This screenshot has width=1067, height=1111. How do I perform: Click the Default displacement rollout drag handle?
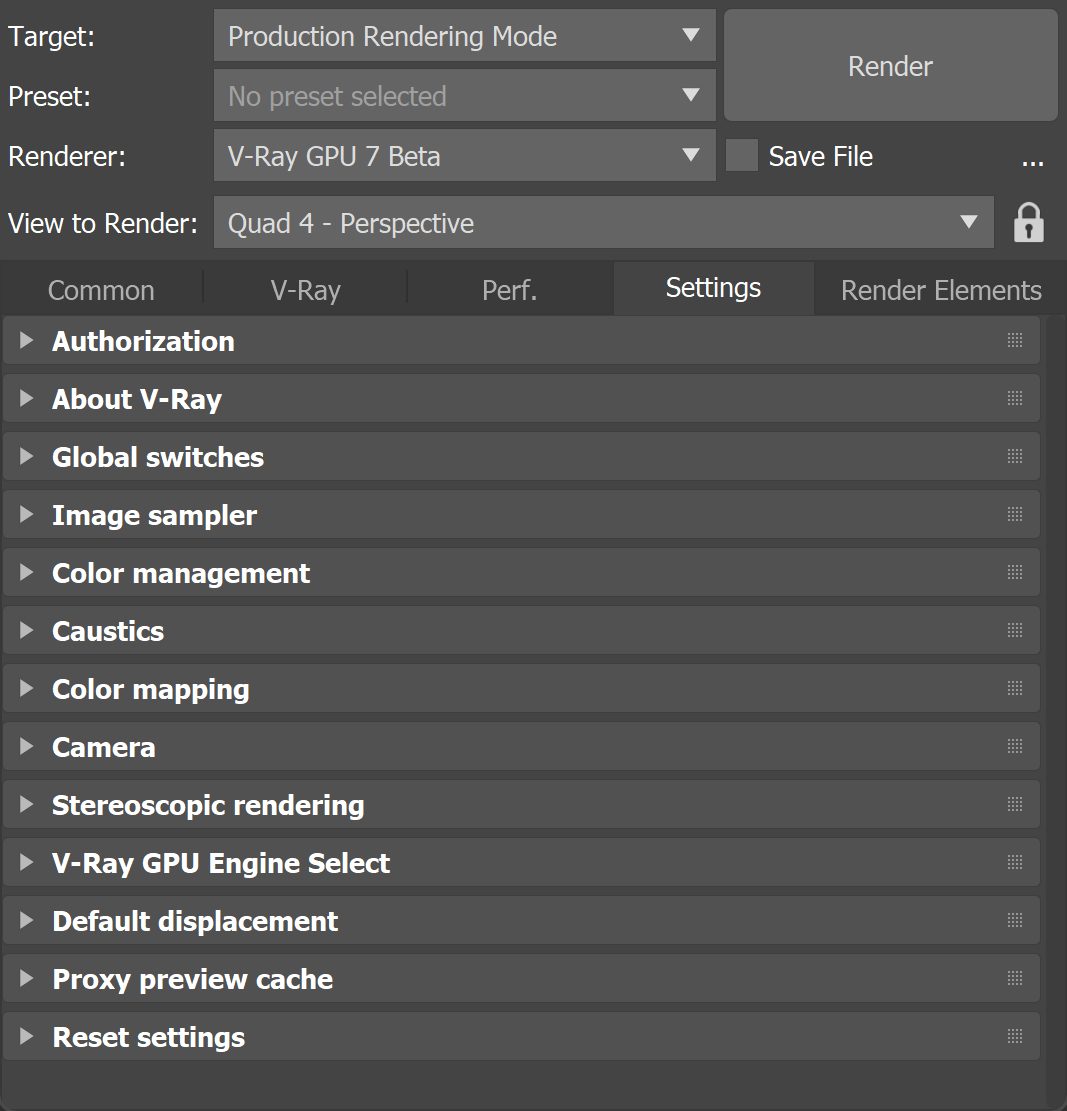[x=1015, y=921]
